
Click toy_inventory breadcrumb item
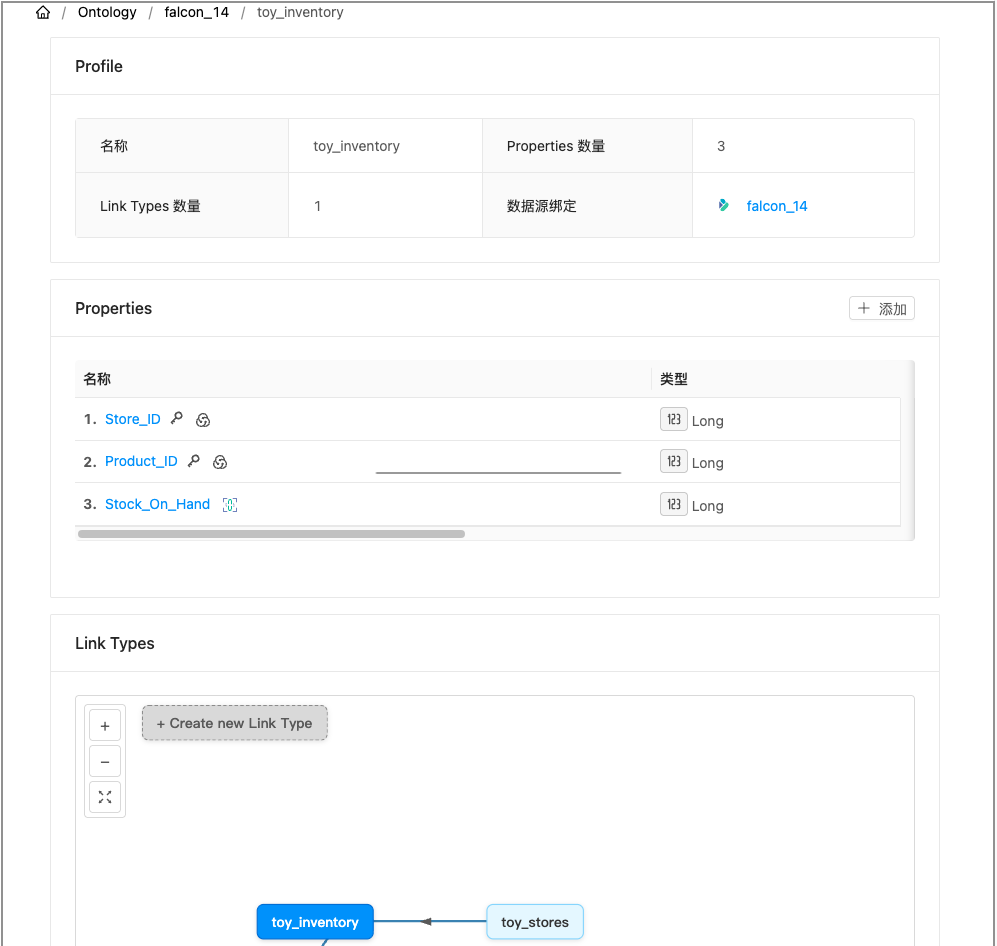(x=300, y=12)
